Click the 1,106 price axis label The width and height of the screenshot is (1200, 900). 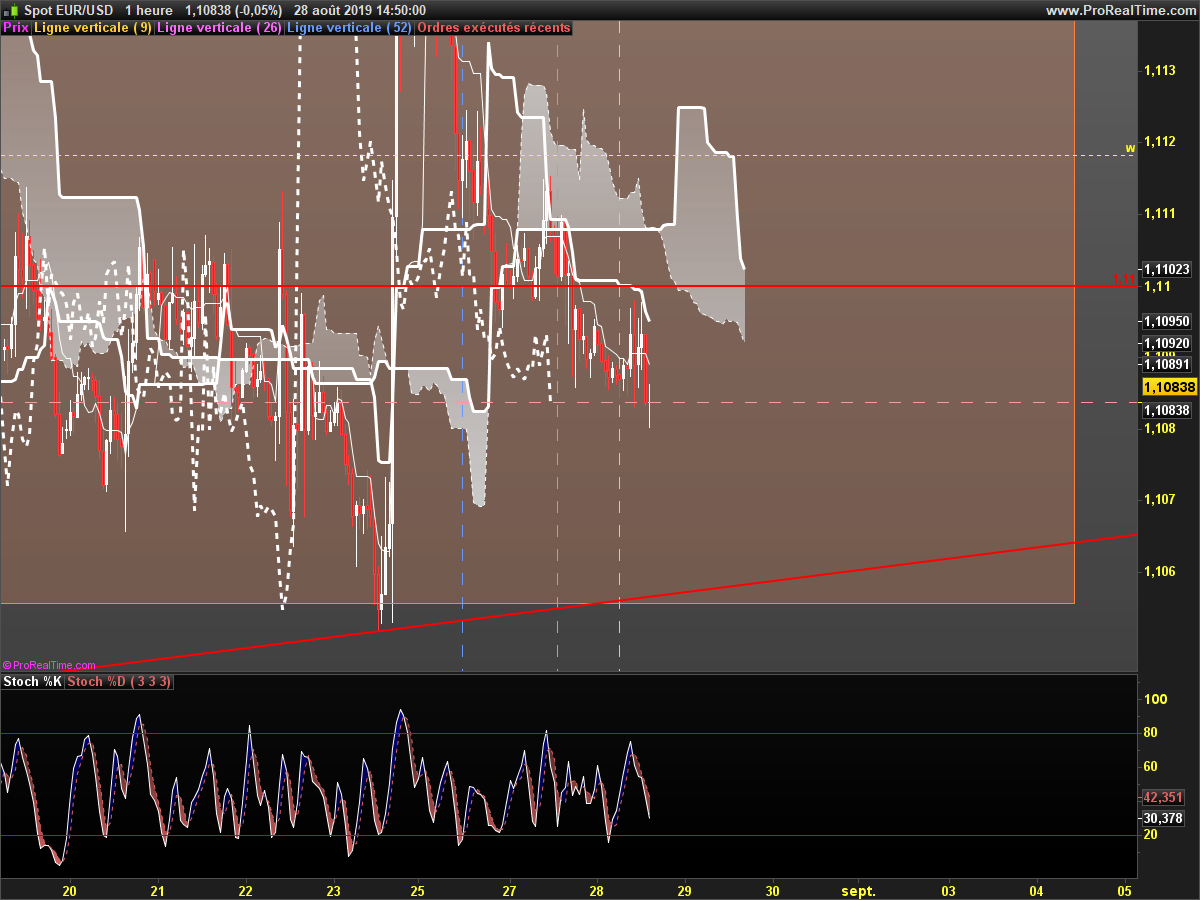click(x=1159, y=571)
